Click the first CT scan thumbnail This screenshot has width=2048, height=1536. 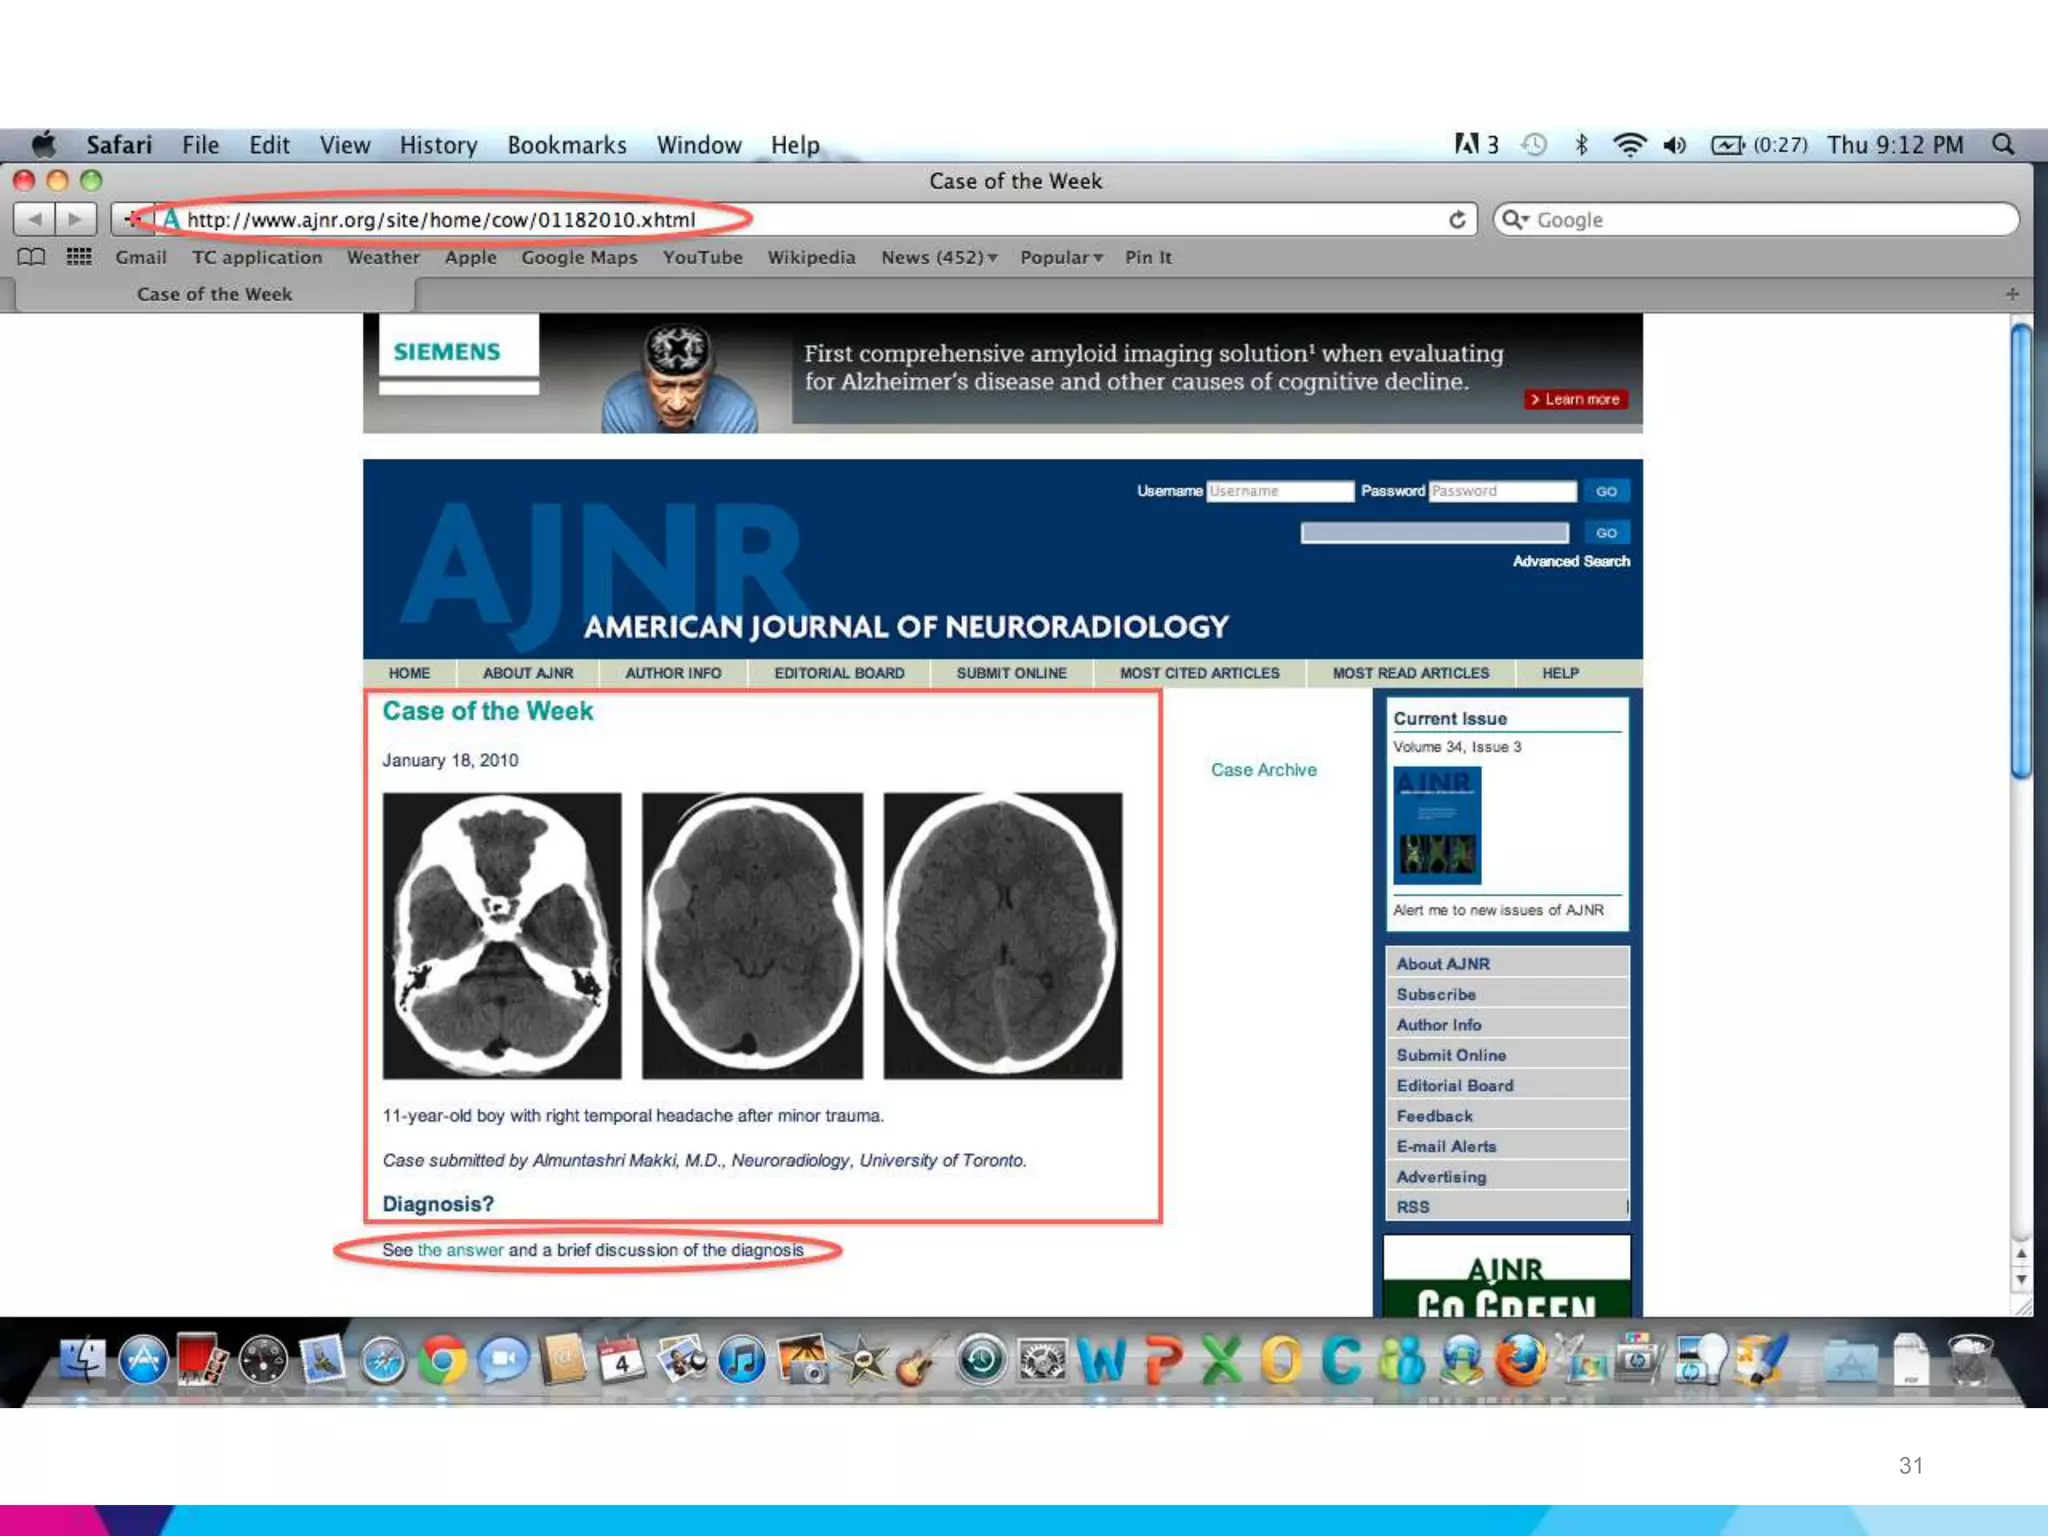tap(502, 935)
